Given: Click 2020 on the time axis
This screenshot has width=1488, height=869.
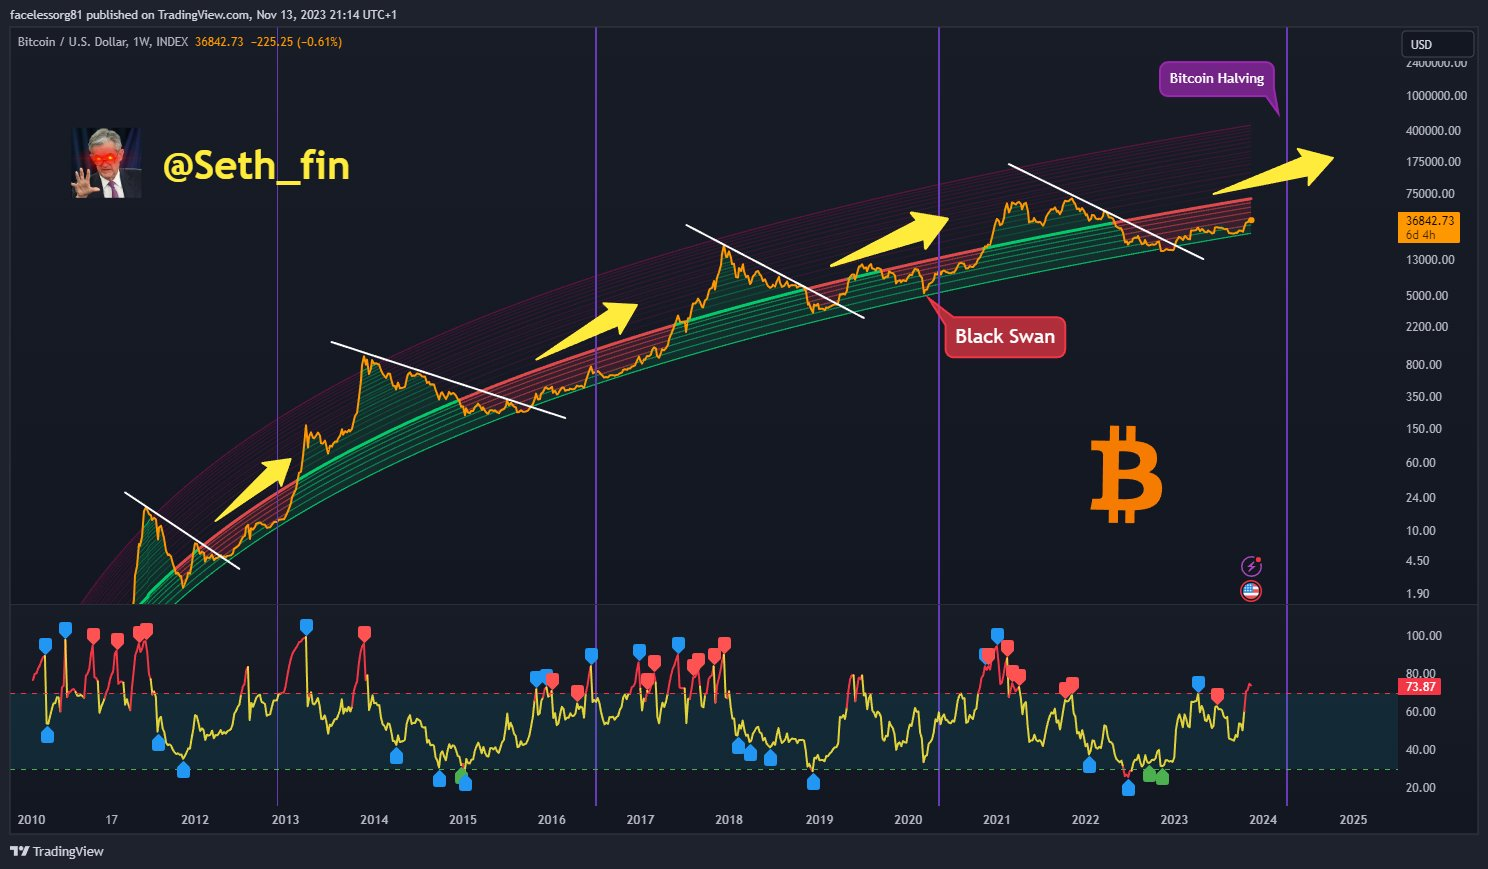Looking at the screenshot, I should [x=908, y=820].
